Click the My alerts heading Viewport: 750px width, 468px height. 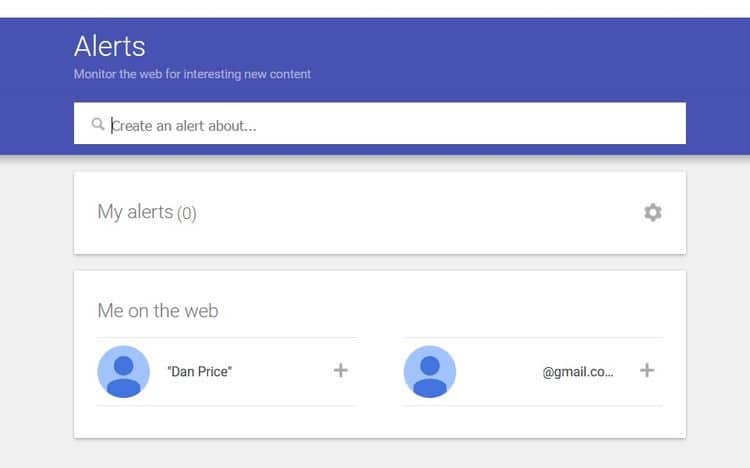[x=135, y=212]
